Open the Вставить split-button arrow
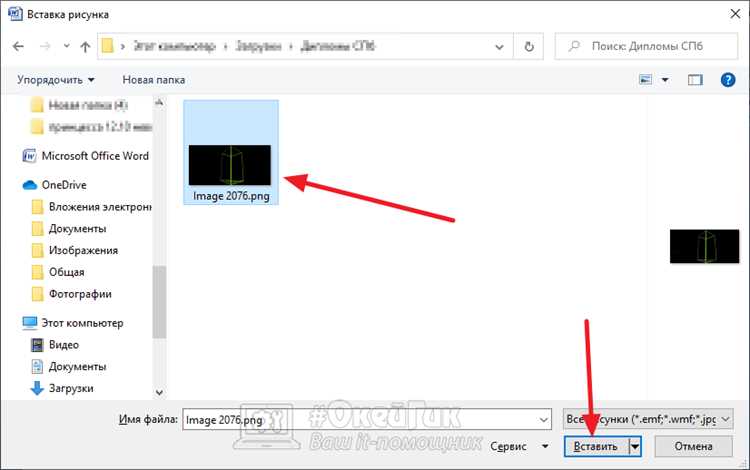The height and width of the screenshot is (470, 750). tap(635, 447)
